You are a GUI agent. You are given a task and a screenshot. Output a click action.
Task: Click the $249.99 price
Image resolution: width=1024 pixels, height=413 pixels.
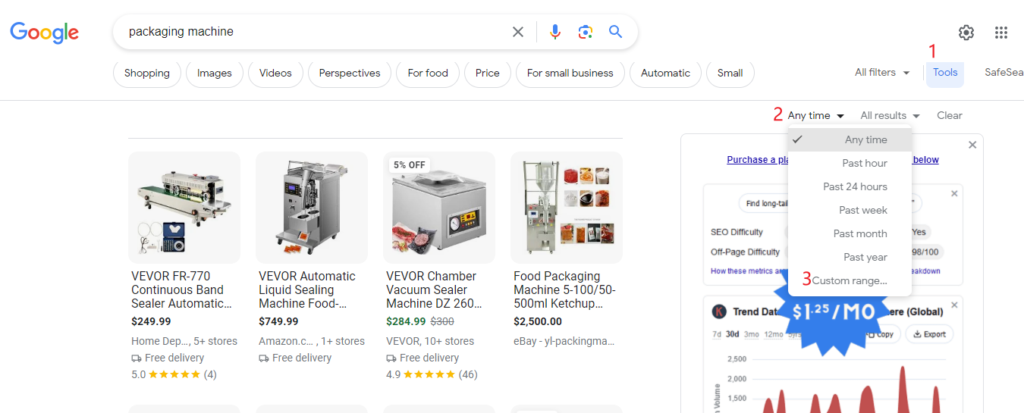(x=151, y=322)
